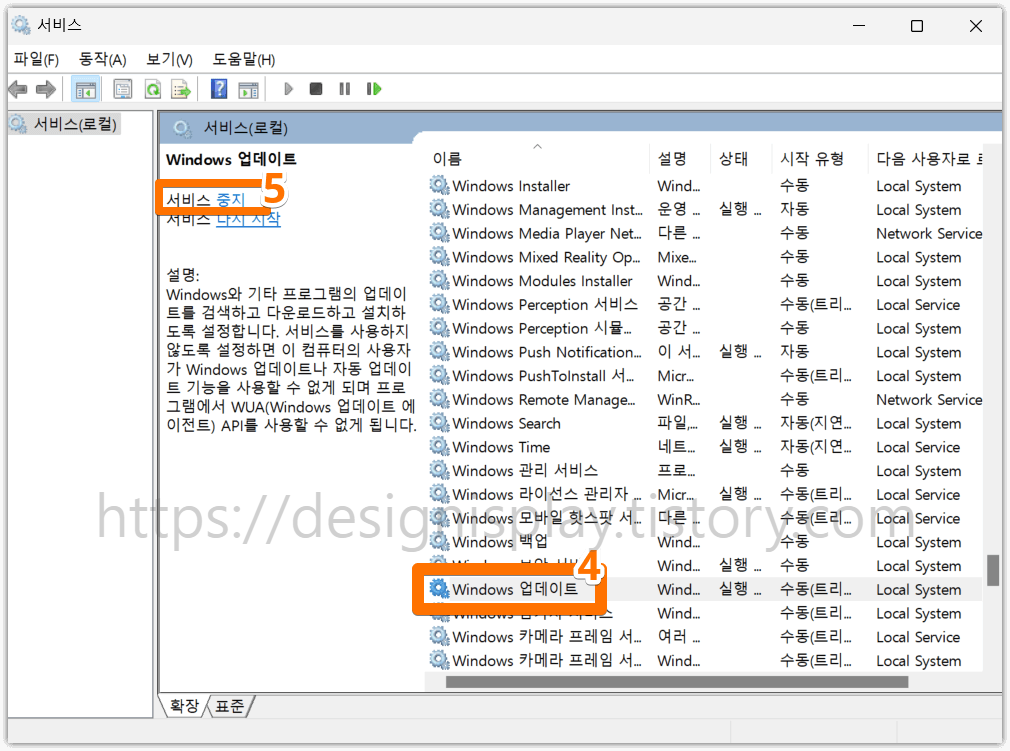Select the last Windows 카메라 프레임 row described Wind...
The width and height of the screenshot is (1010, 751).
[704, 661]
